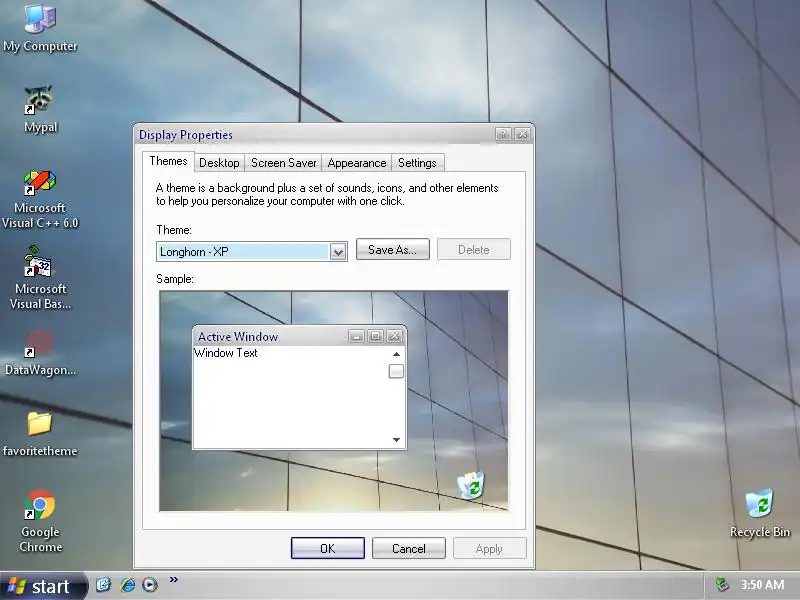Cancel the Display Properties dialog

tap(409, 548)
